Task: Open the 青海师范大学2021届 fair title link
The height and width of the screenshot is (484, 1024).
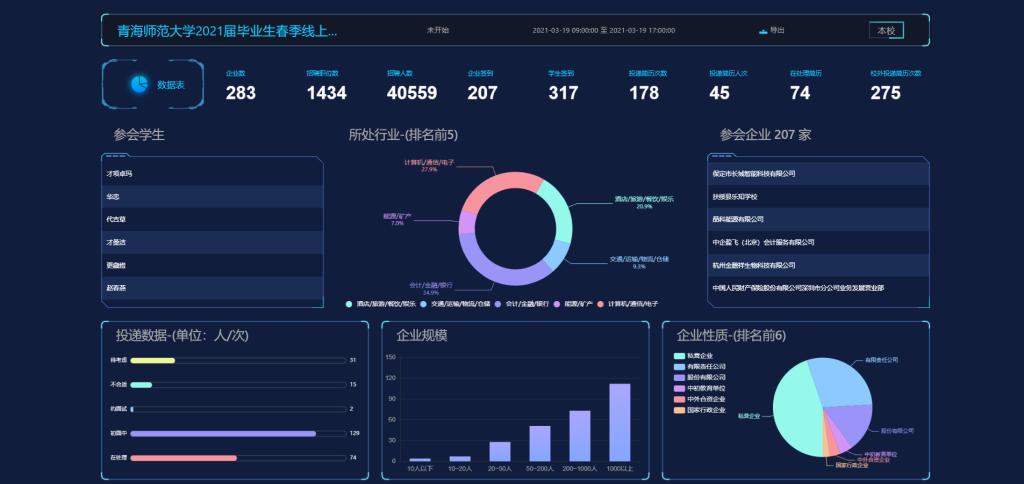Action: 227,31
